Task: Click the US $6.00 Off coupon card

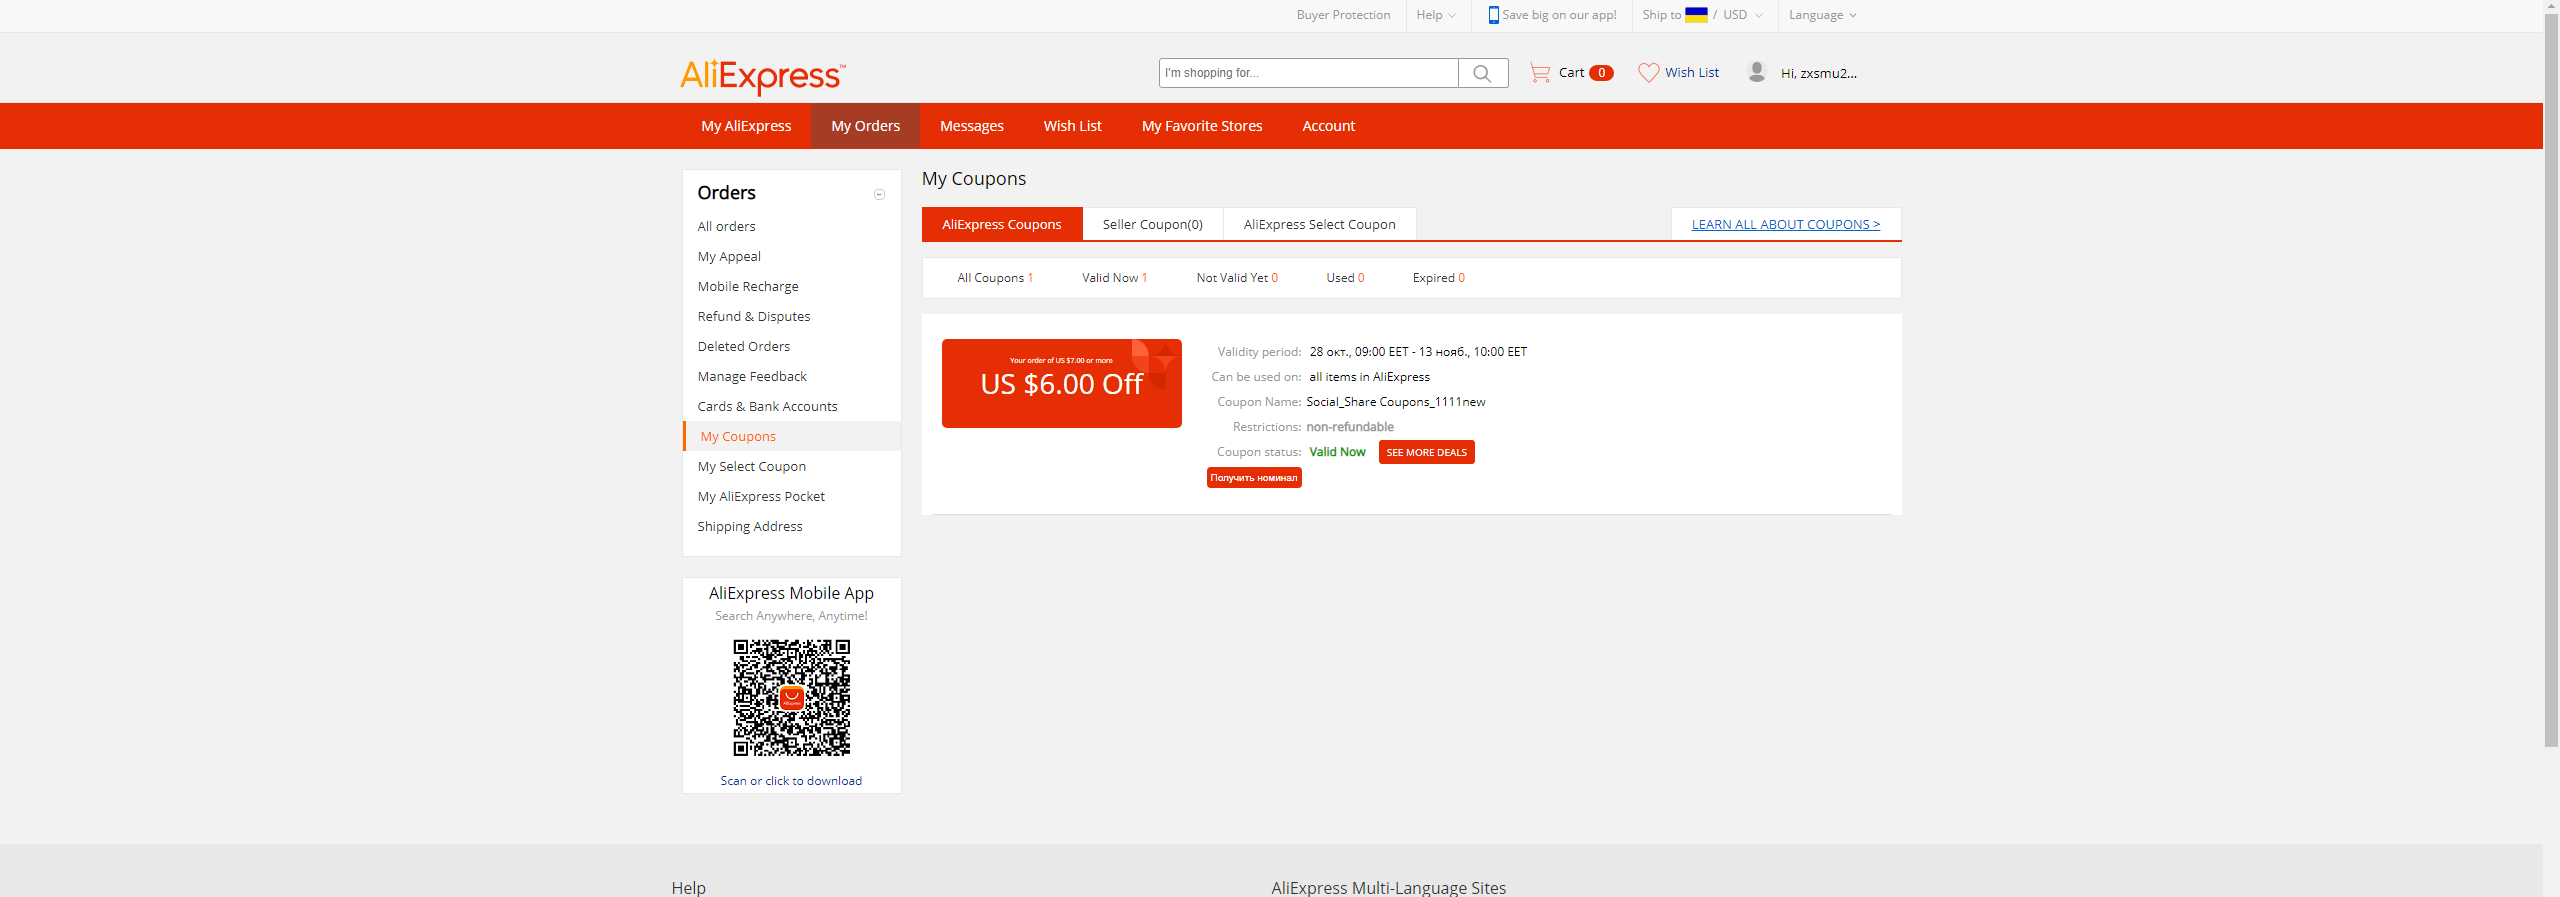Action: coord(1061,383)
